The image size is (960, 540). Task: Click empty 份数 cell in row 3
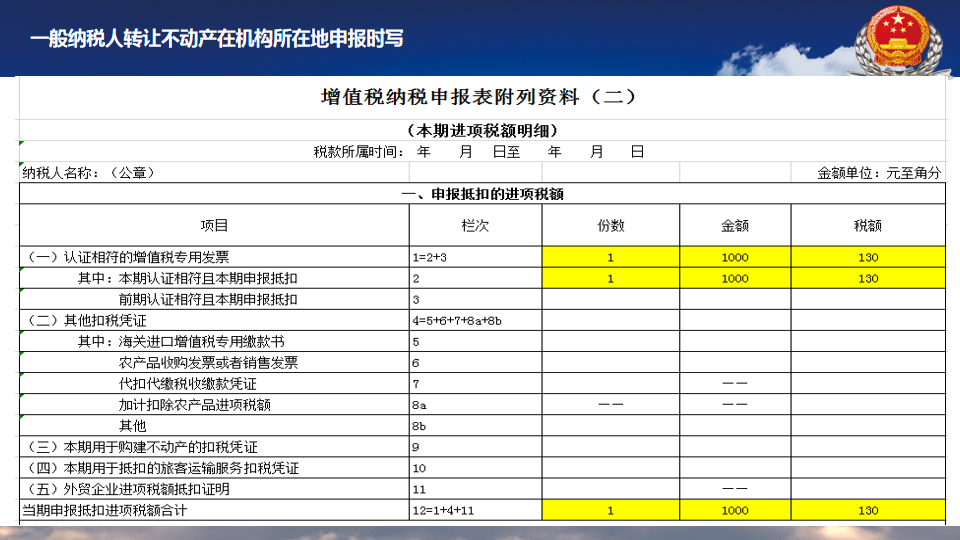(x=610, y=299)
